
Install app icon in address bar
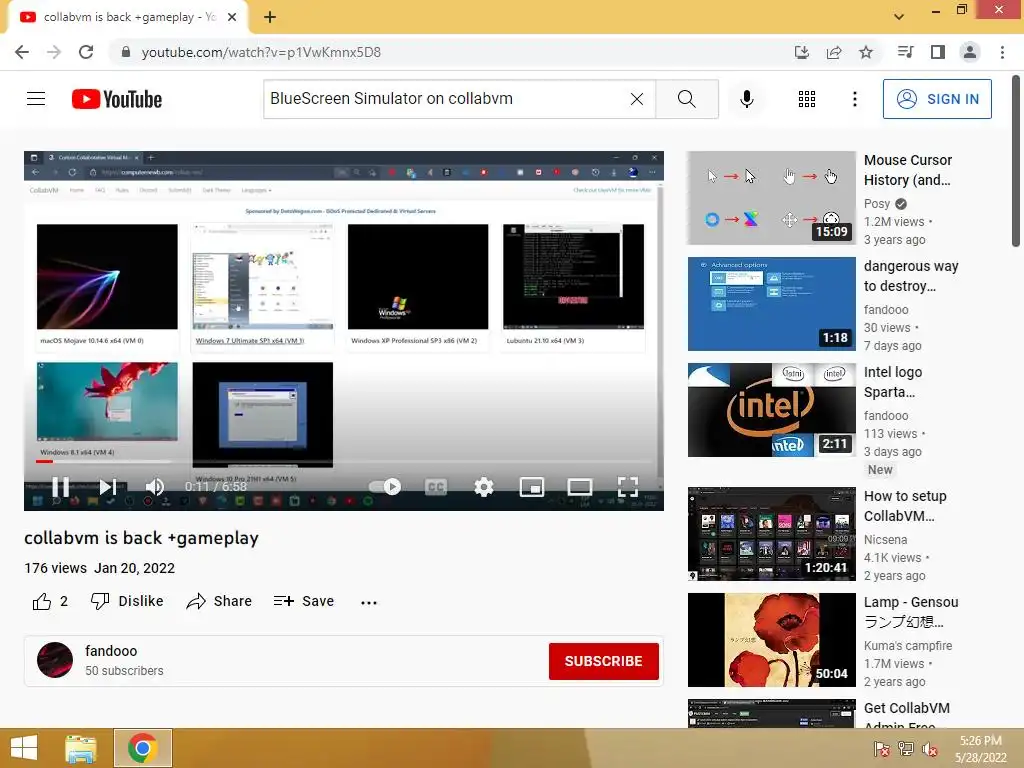click(801, 52)
